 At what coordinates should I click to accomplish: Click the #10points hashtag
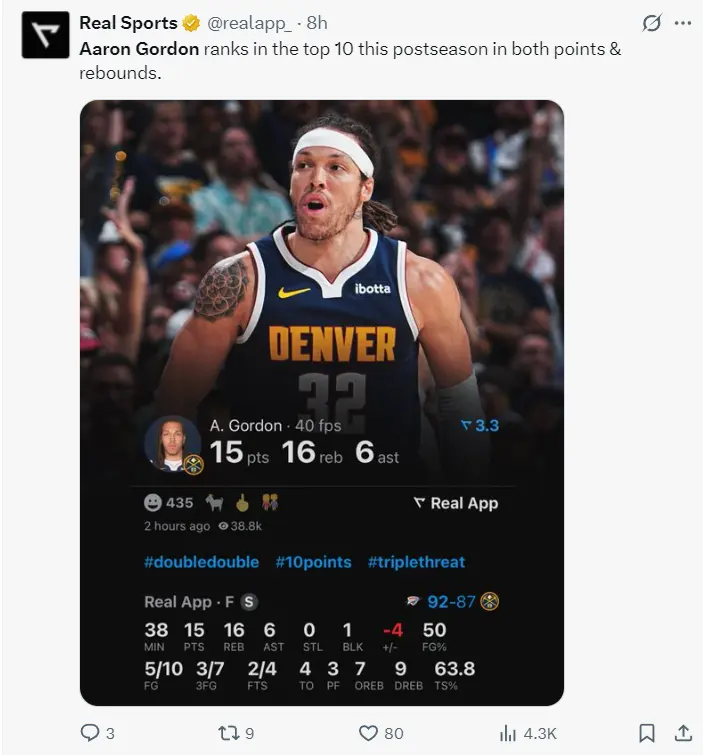click(x=313, y=562)
